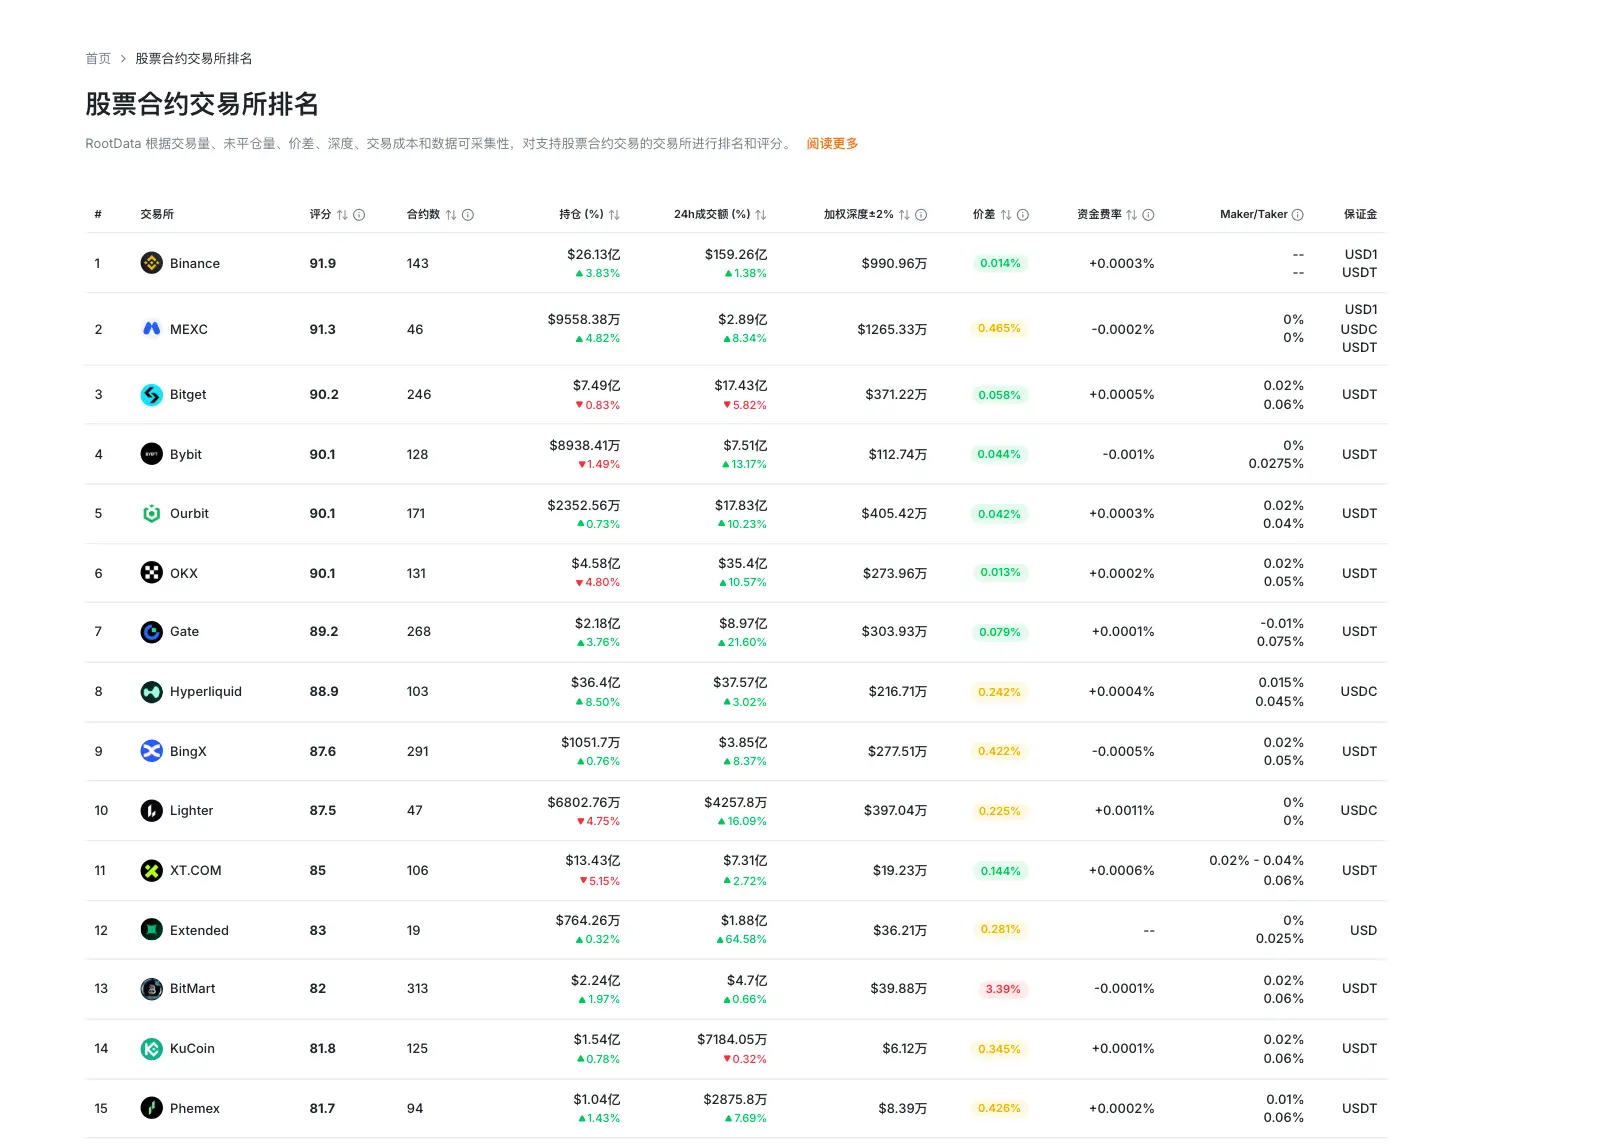
Task: Click BitMart's red 3.39% spread badge
Action: [x=1003, y=990]
